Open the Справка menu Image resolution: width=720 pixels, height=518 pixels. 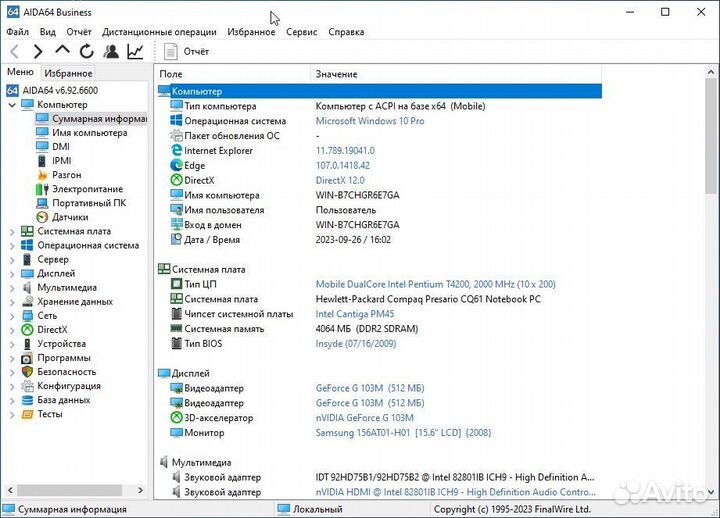tap(346, 32)
